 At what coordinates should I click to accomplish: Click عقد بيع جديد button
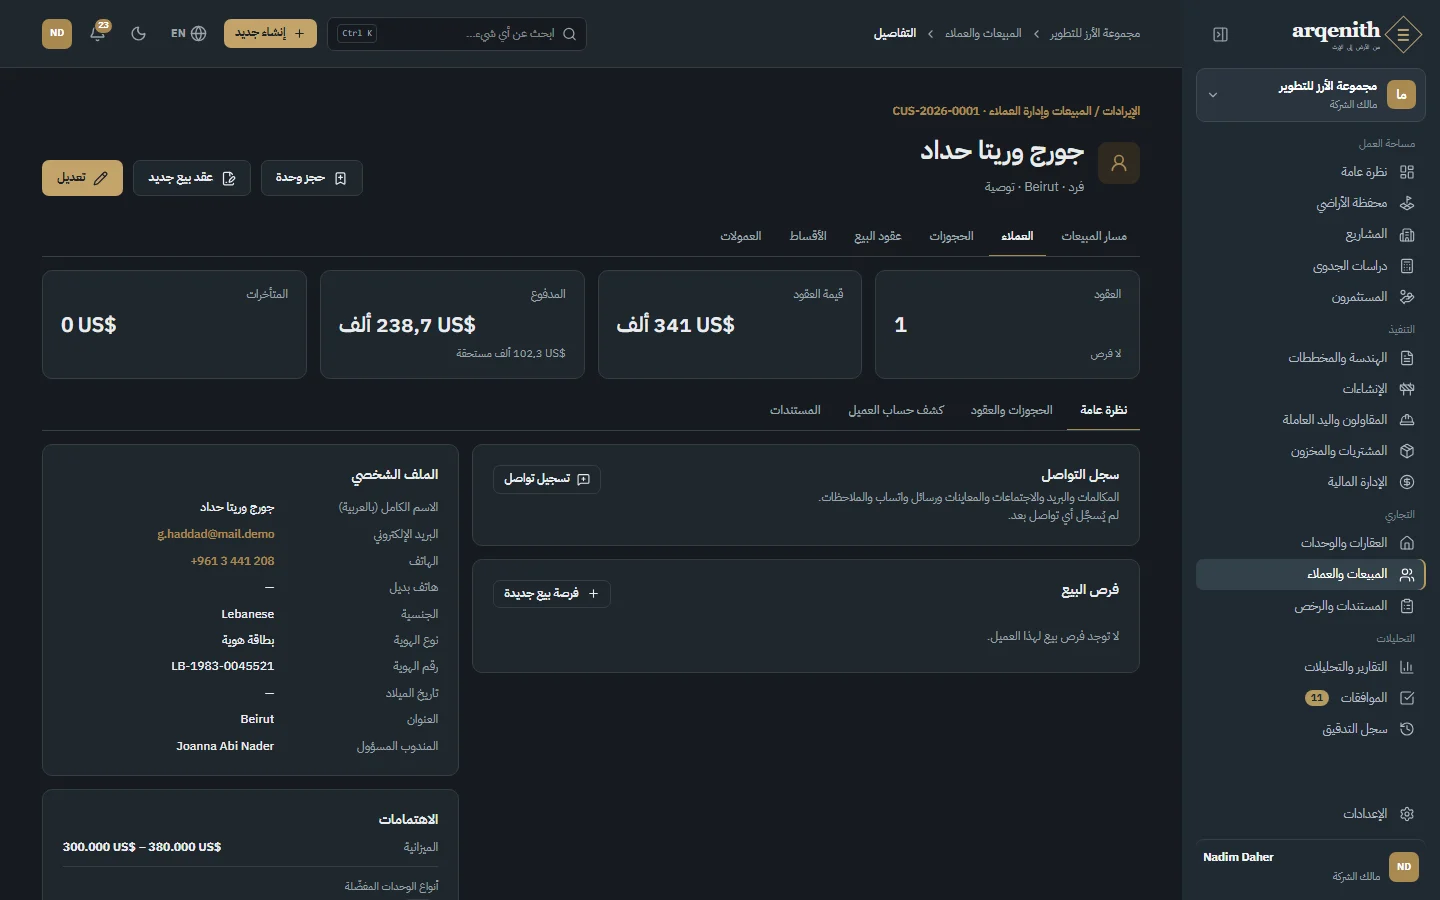click(192, 178)
